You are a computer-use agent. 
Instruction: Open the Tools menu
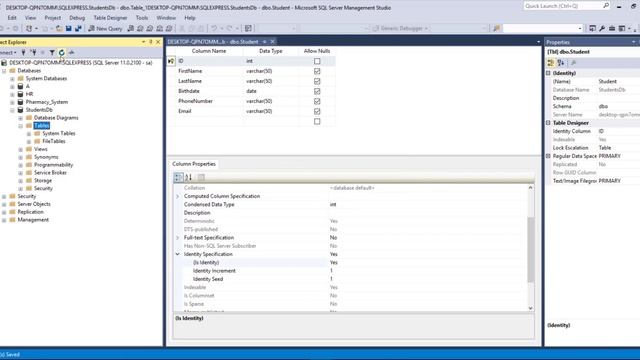142,18
